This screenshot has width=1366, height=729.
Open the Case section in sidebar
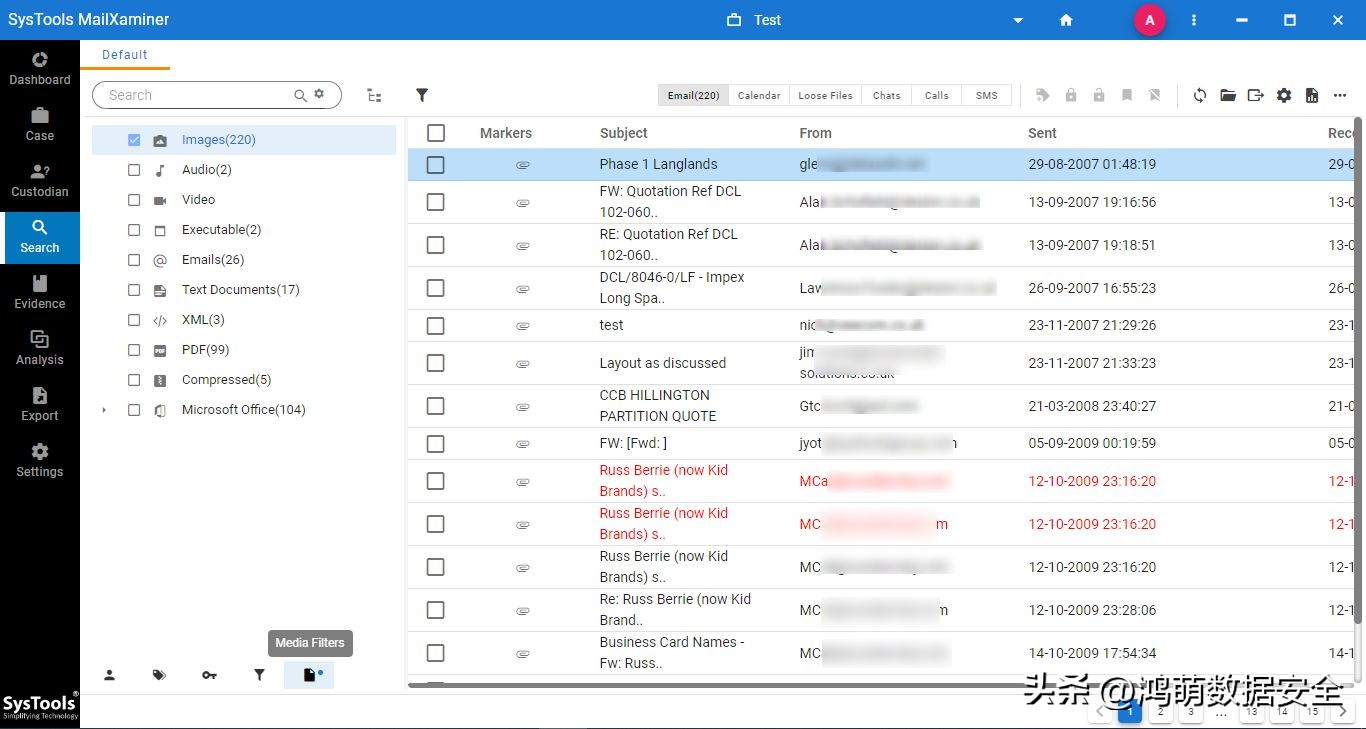[40, 124]
